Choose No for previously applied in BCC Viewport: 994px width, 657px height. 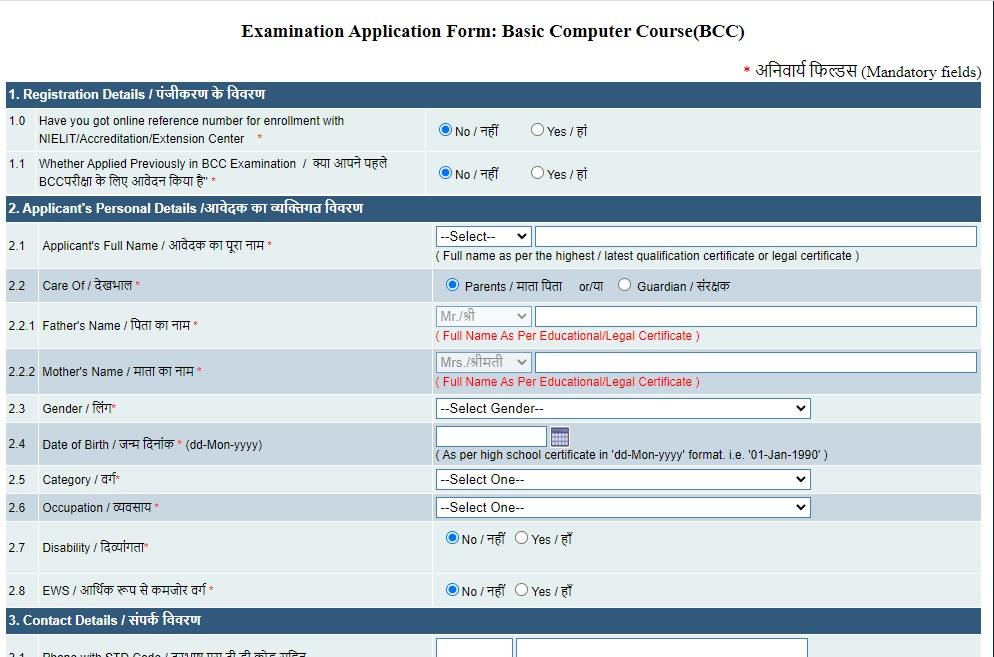point(445,173)
